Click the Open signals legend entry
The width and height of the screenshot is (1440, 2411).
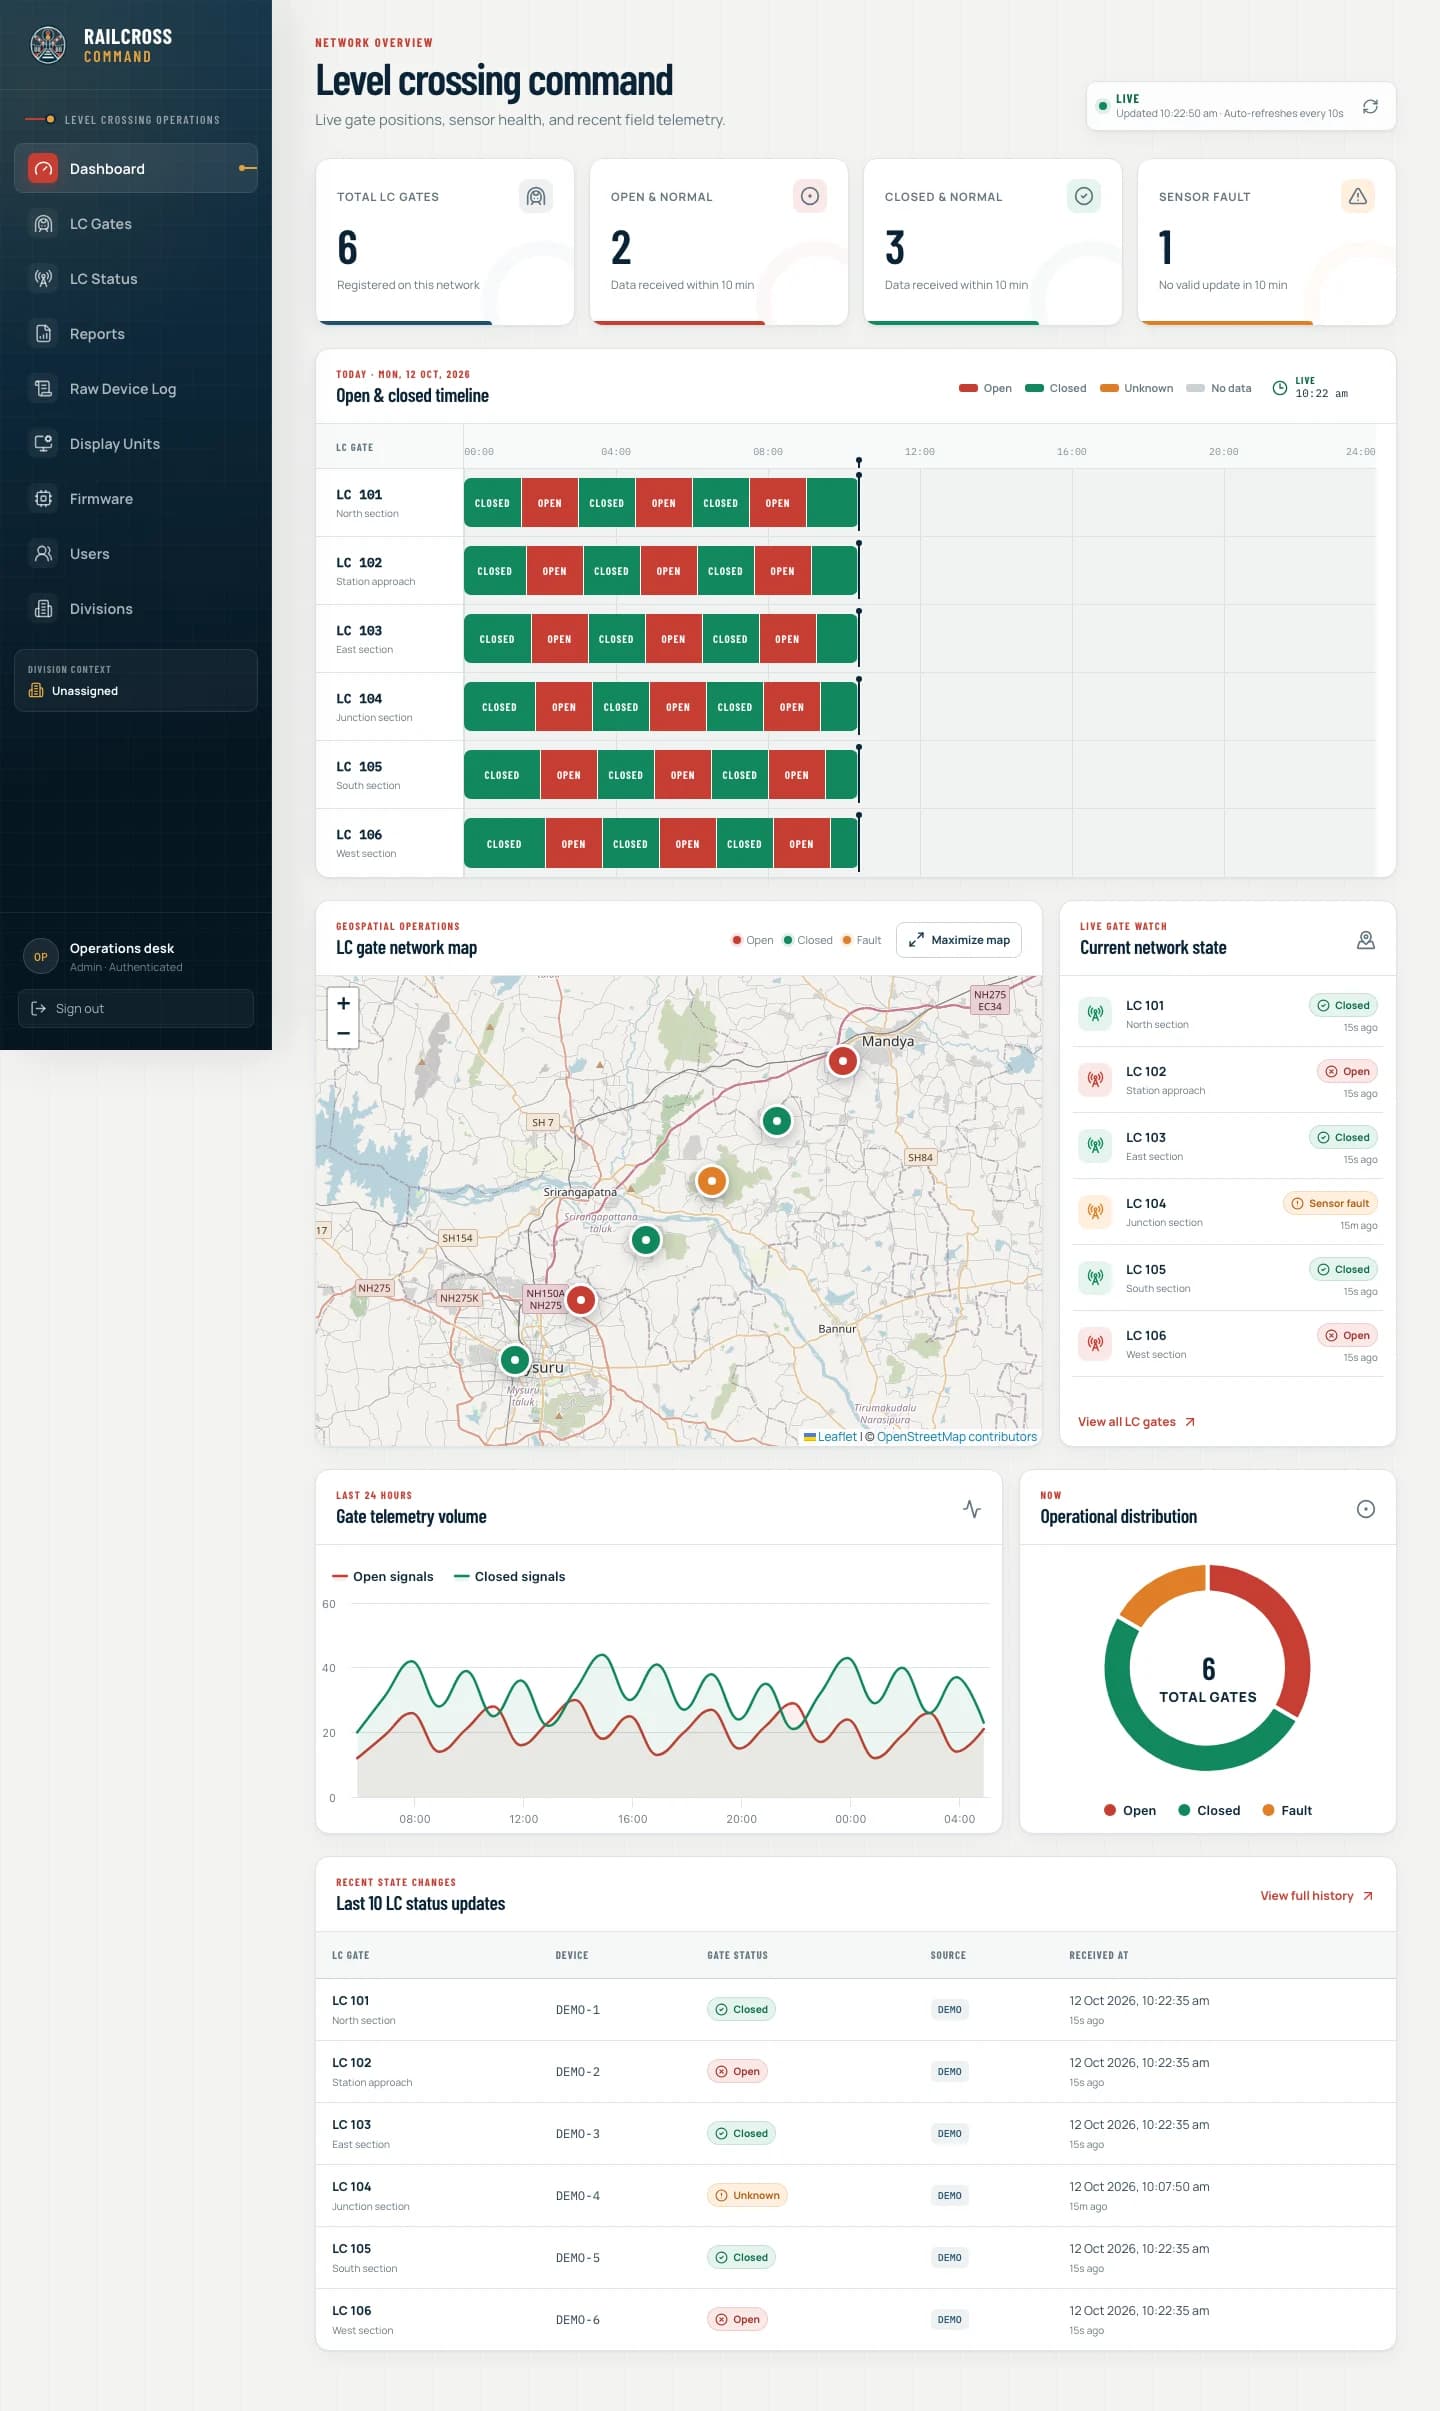click(383, 1577)
